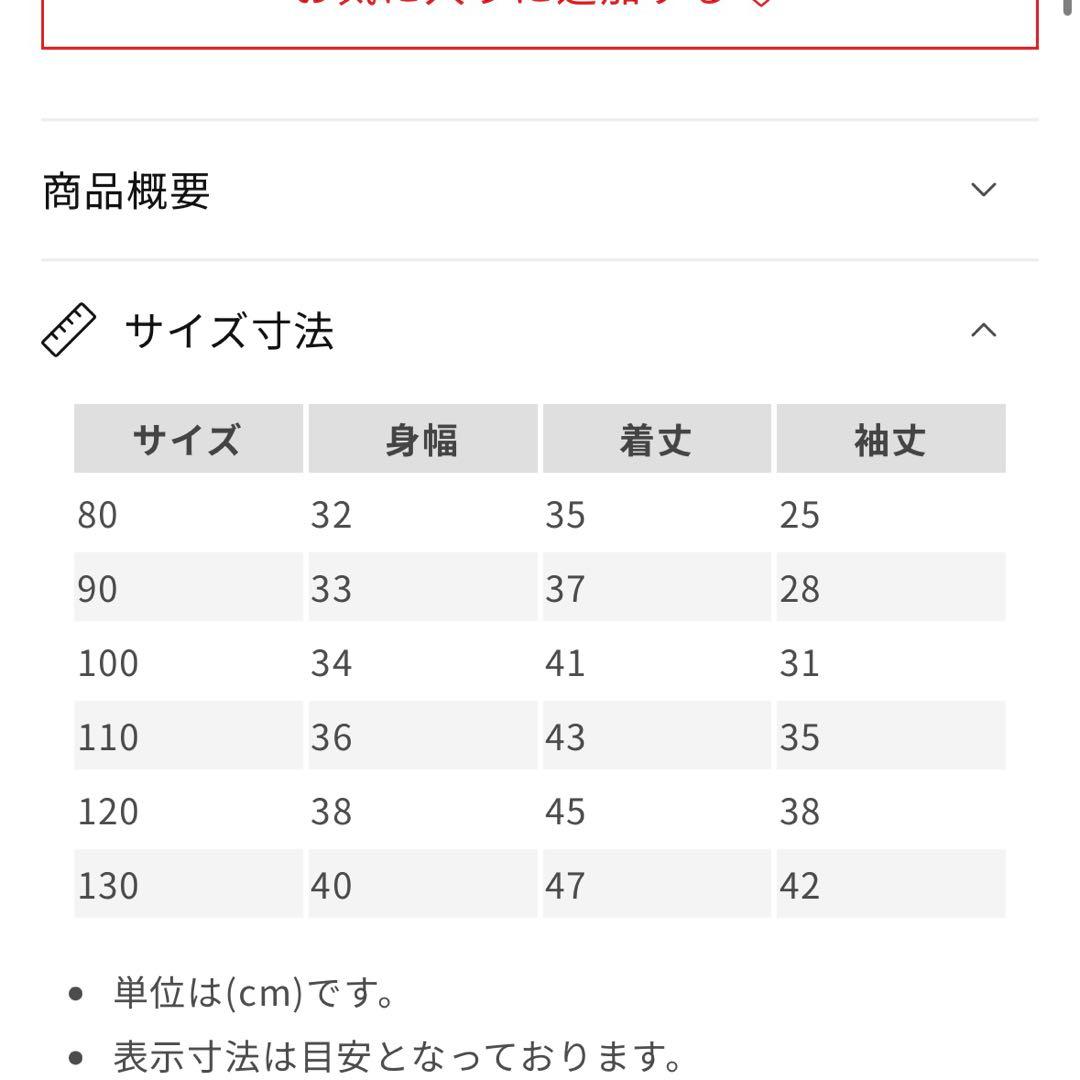The image size is (1080, 1080).
Task: Select the 身幅 column header
Action: coord(423,438)
